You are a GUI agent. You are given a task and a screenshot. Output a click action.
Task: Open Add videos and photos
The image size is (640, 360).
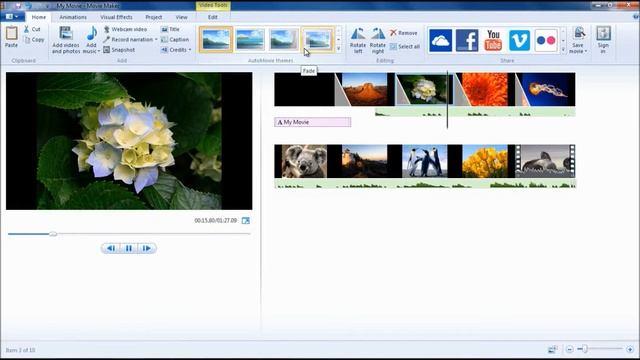pyautogui.click(x=66, y=40)
